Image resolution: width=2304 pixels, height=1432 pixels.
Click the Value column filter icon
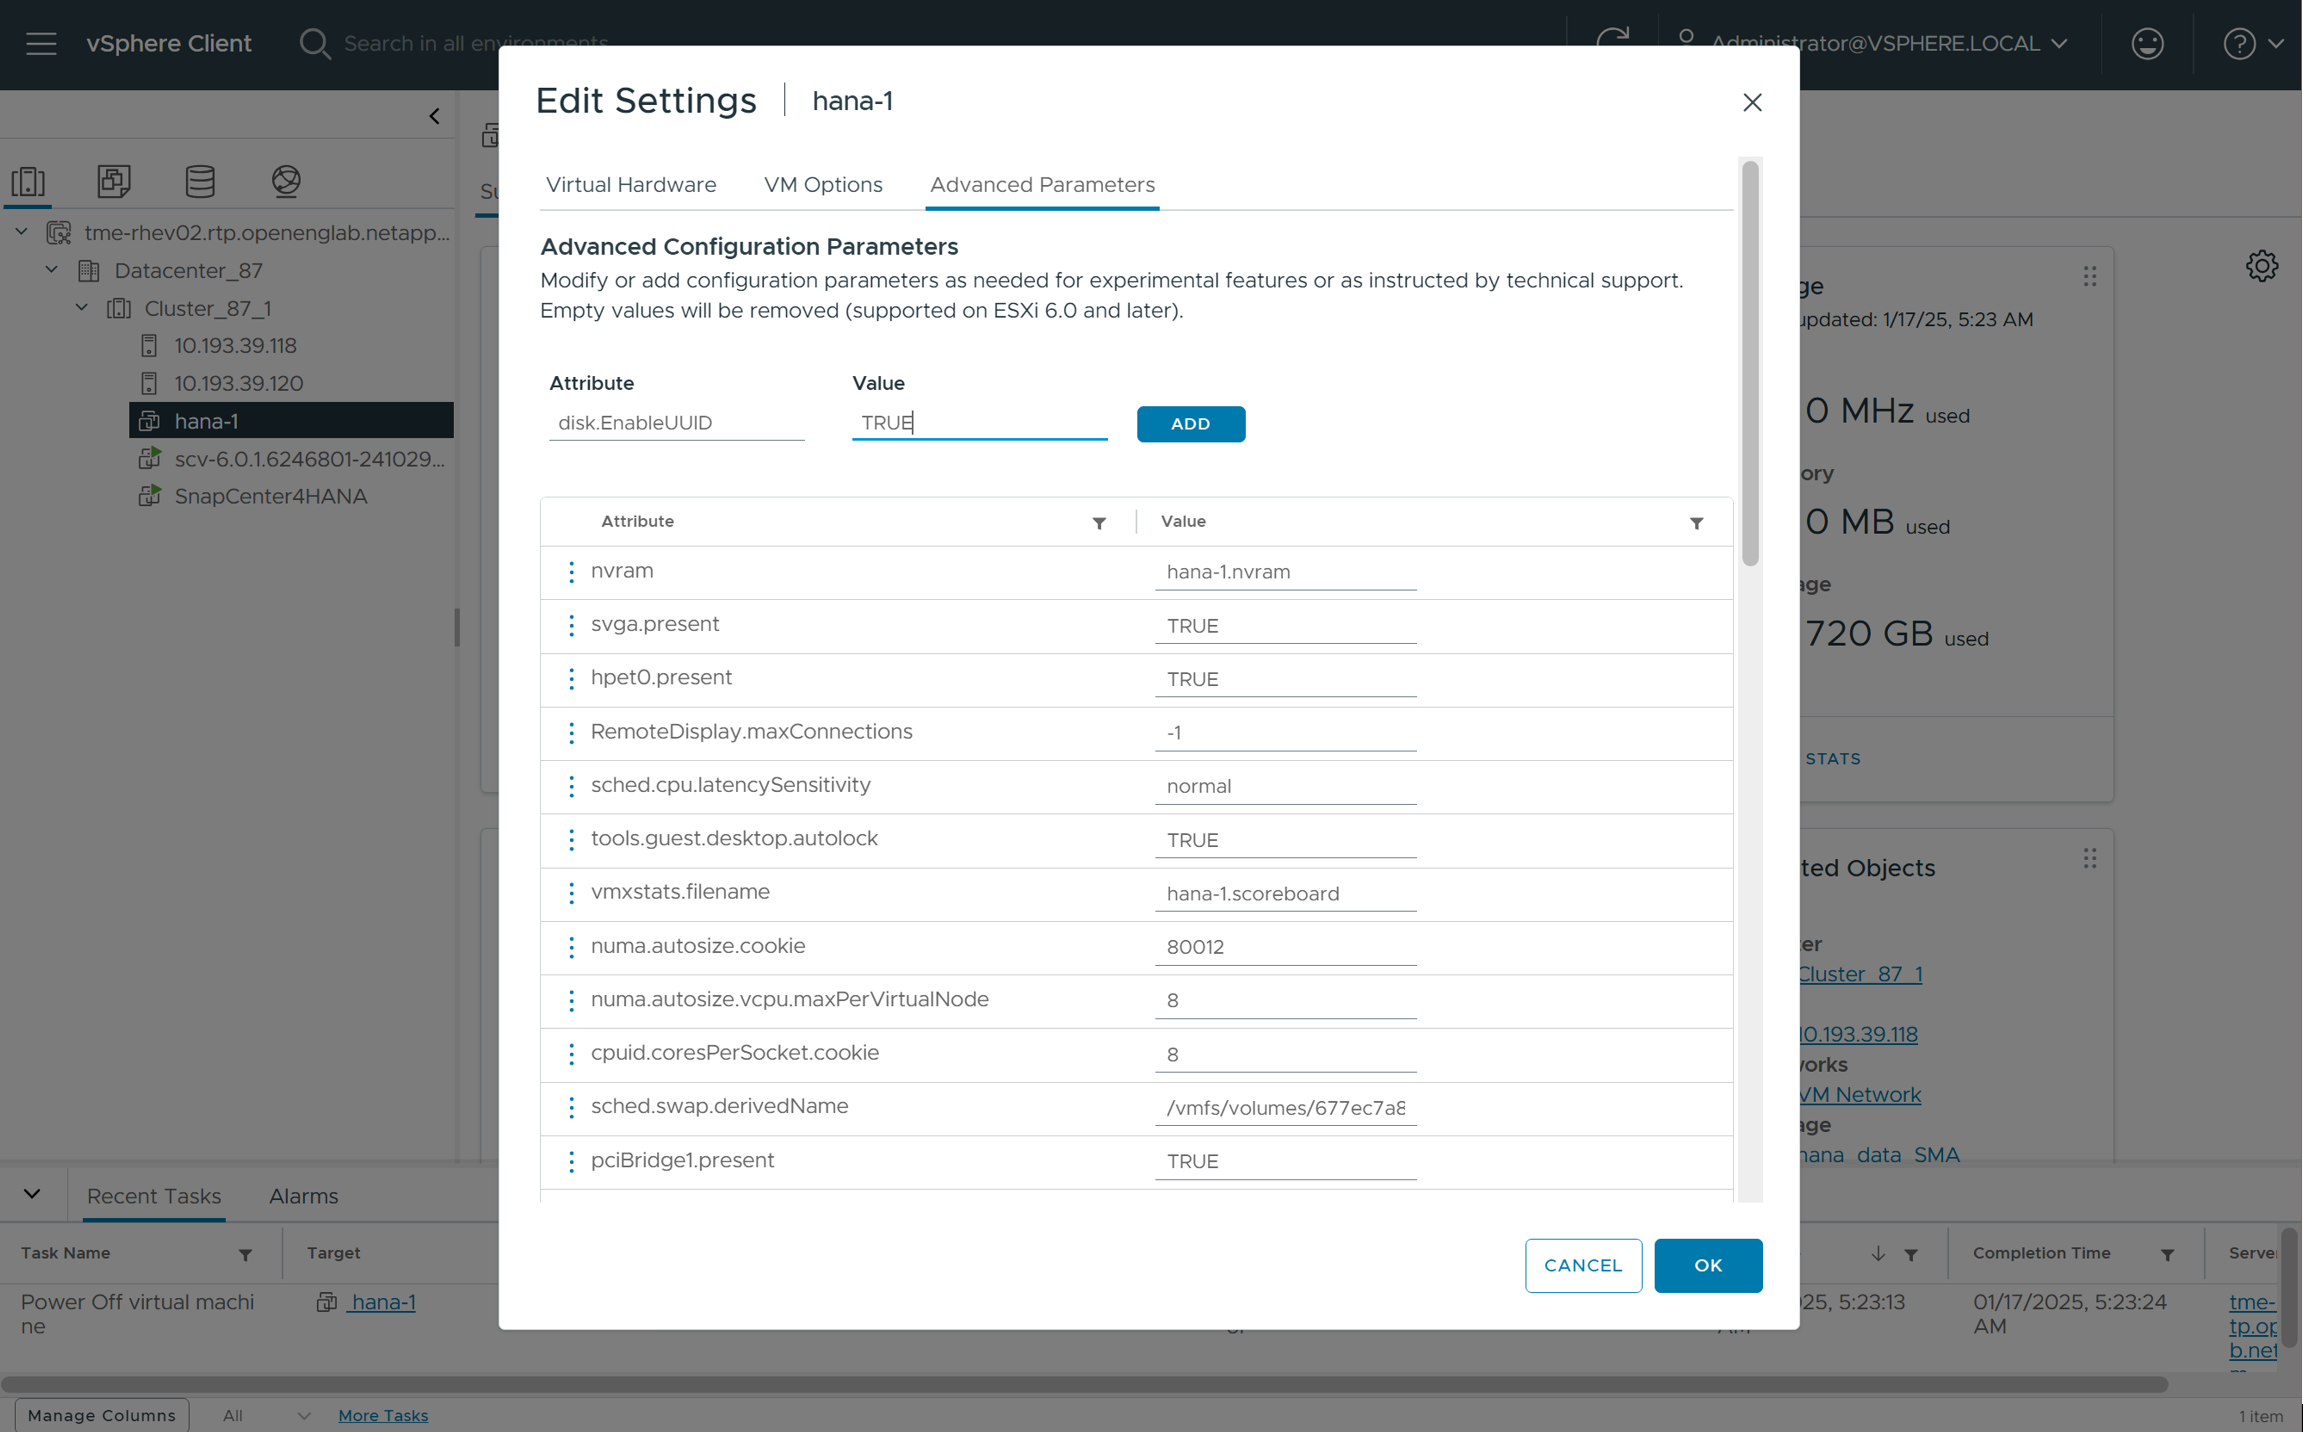pos(1696,523)
